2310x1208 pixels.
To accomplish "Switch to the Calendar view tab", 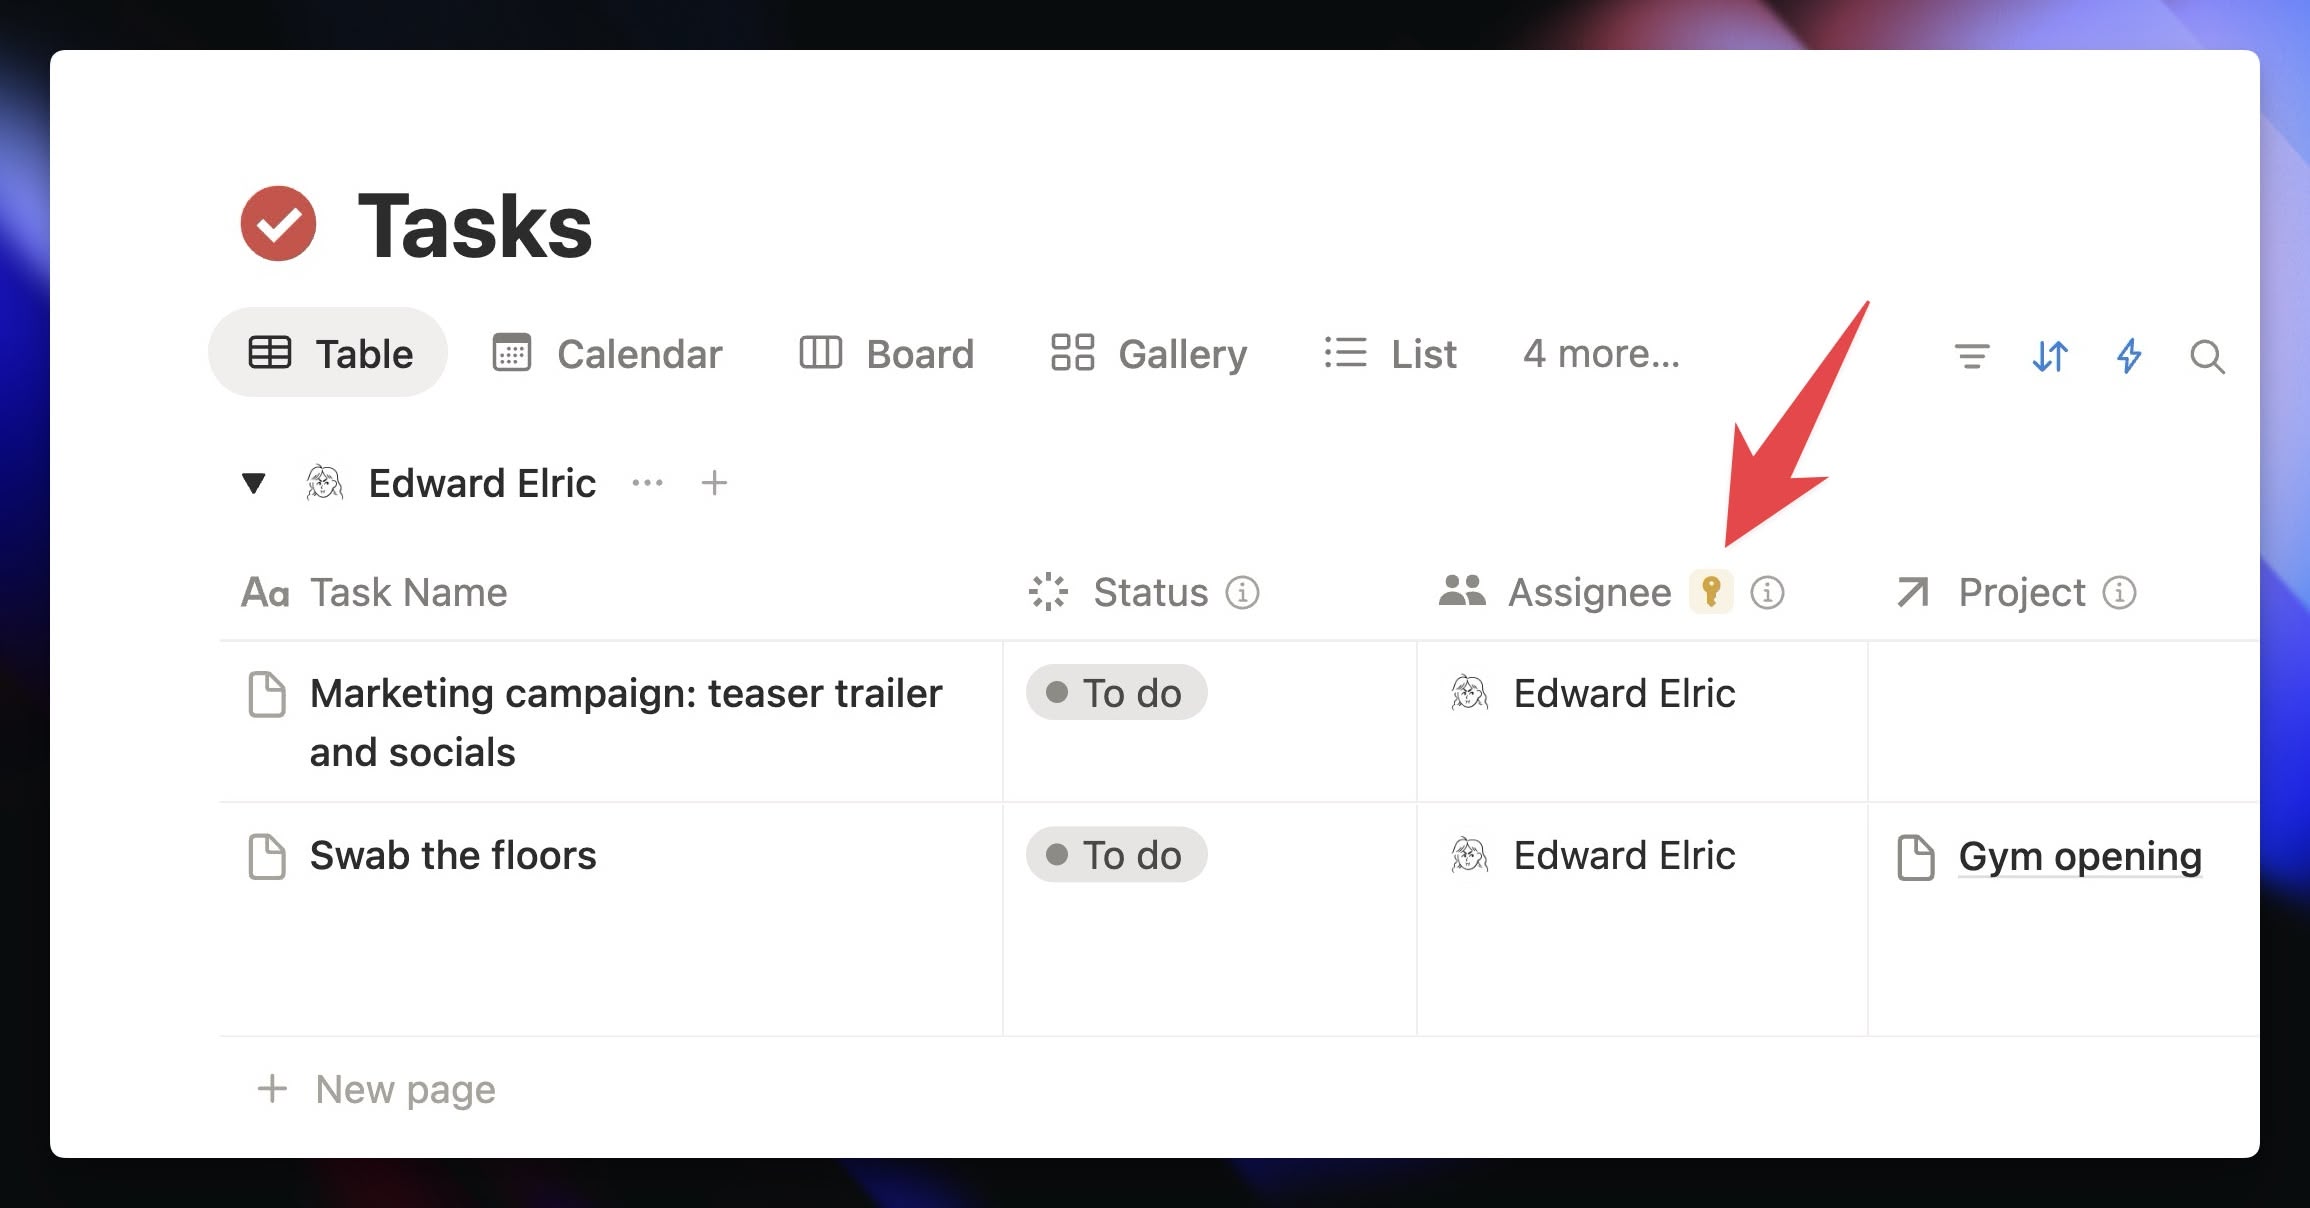I will 607,354.
